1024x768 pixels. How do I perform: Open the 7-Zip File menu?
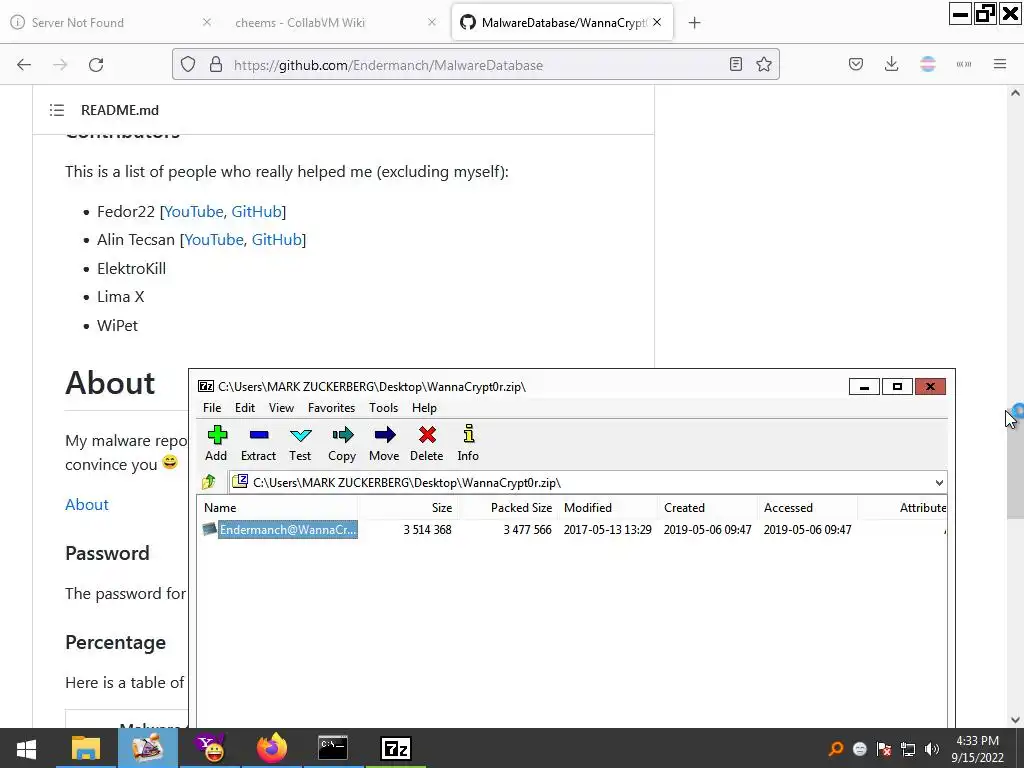tap(212, 408)
